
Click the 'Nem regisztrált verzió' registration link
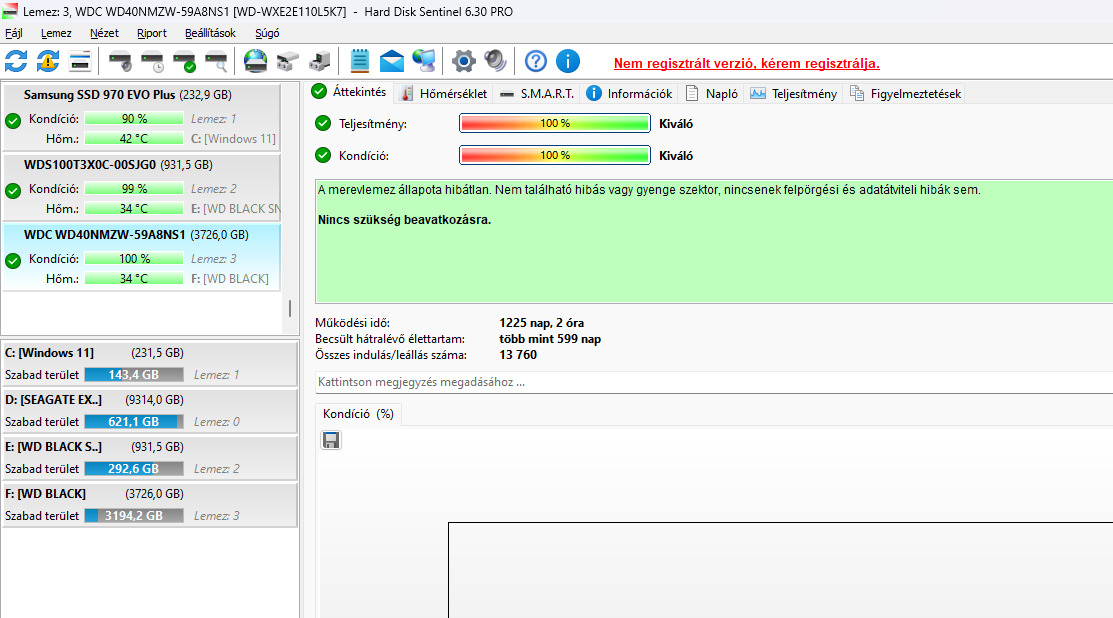[x=747, y=63]
